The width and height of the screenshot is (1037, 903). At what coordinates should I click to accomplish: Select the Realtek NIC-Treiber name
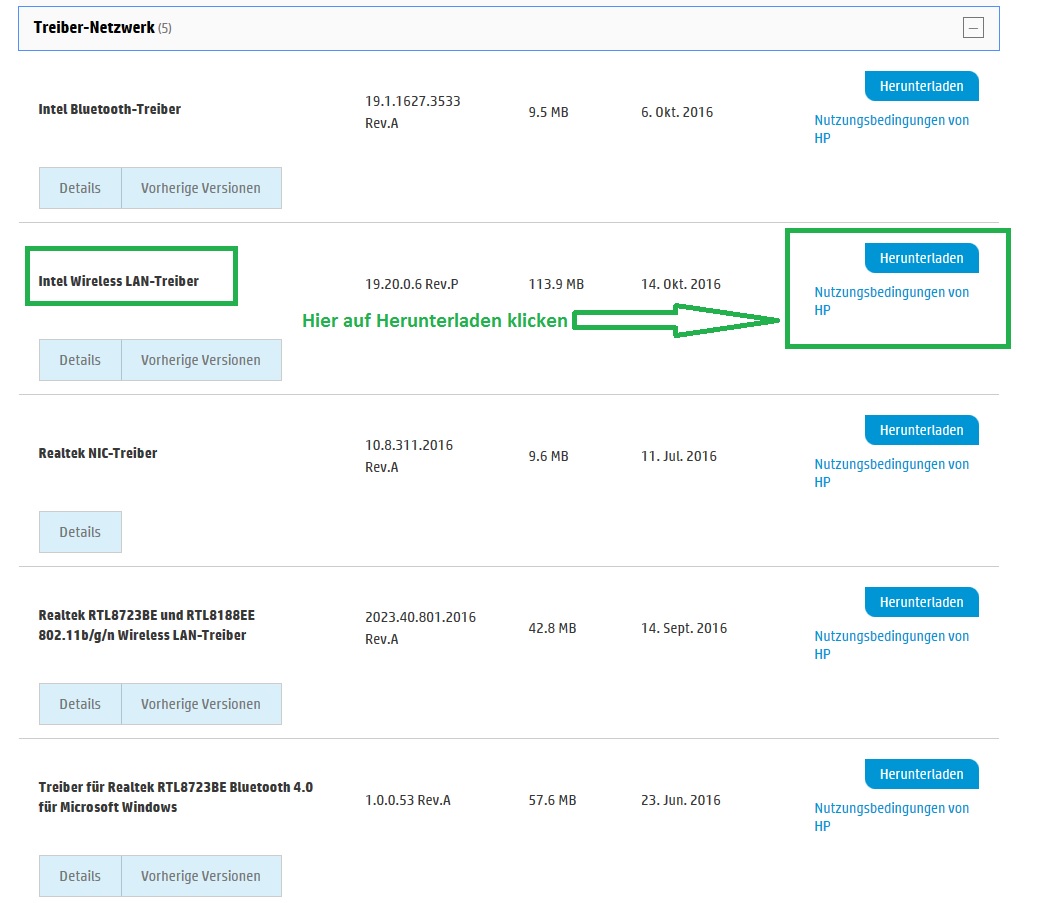(x=98, y=453)
